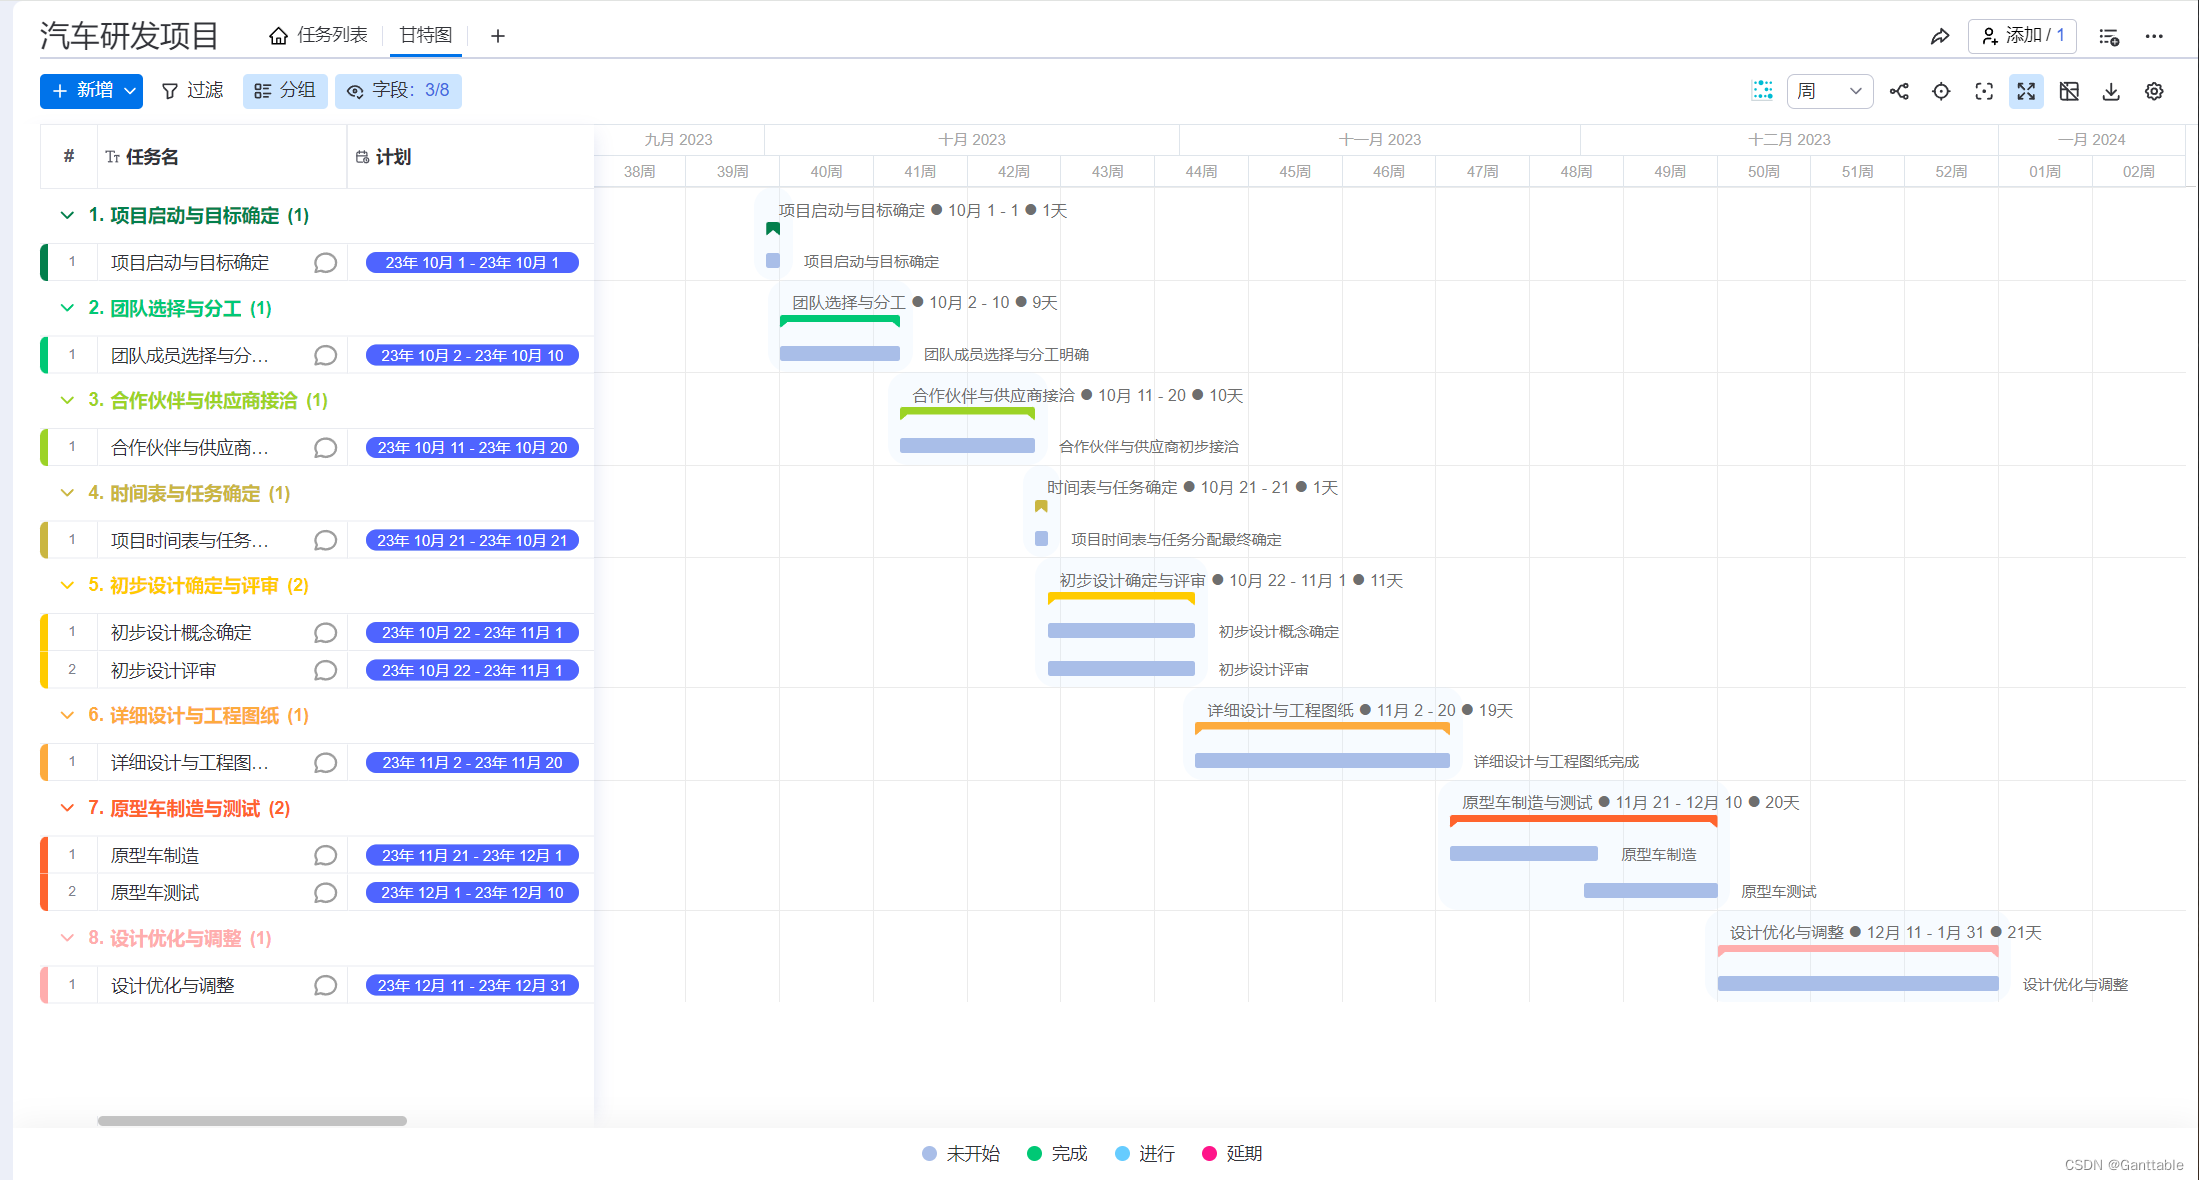Collapse group 7. 原型车制造与测试
2199x1180 pixels.
pyautogui.click(x=67, y=808)
